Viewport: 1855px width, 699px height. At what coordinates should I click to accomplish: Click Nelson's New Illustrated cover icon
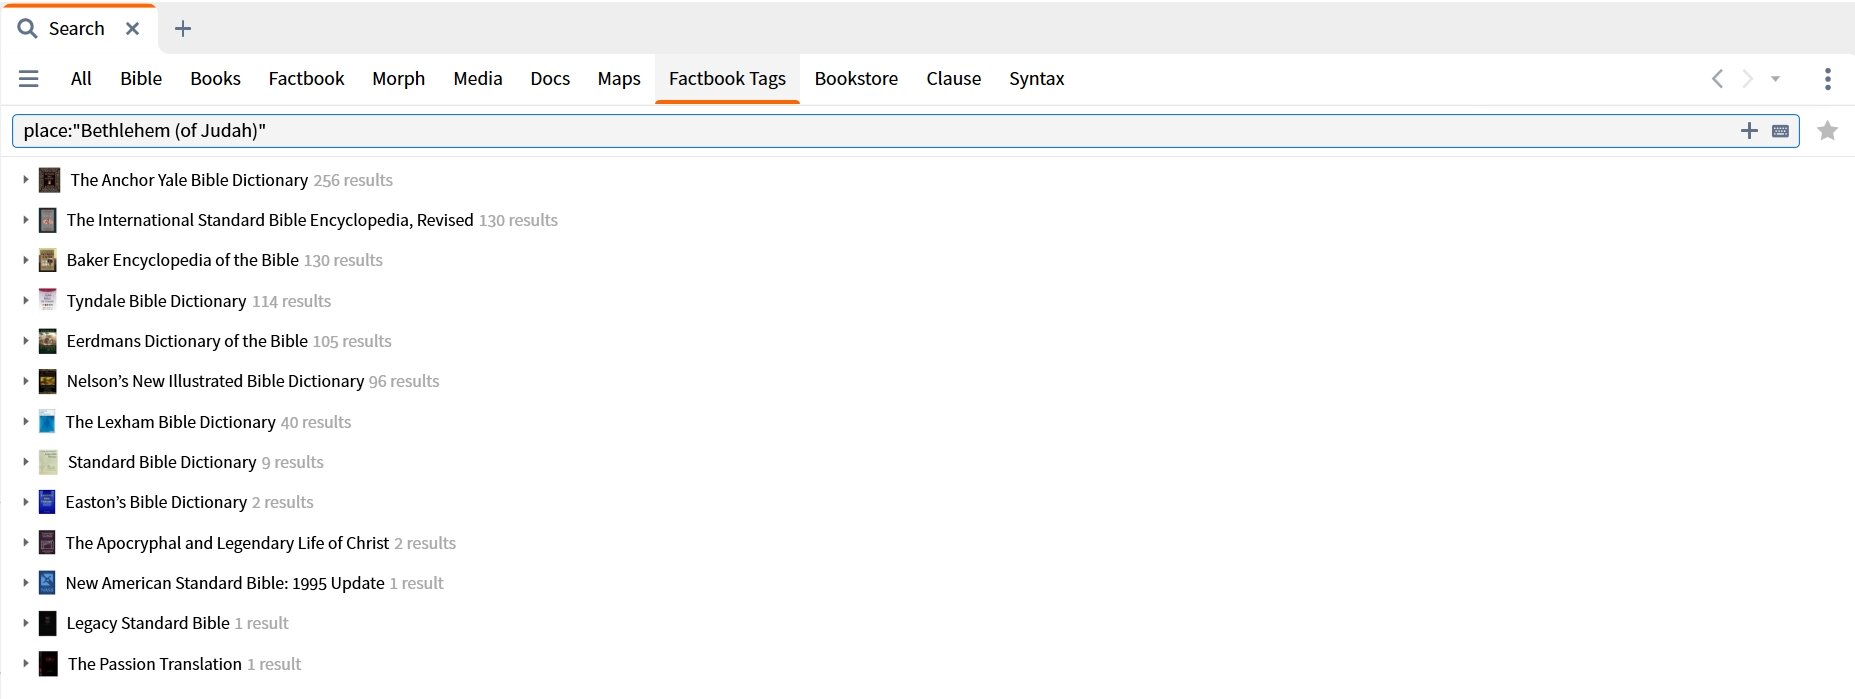pyautogui.click(x=47, y=381)
